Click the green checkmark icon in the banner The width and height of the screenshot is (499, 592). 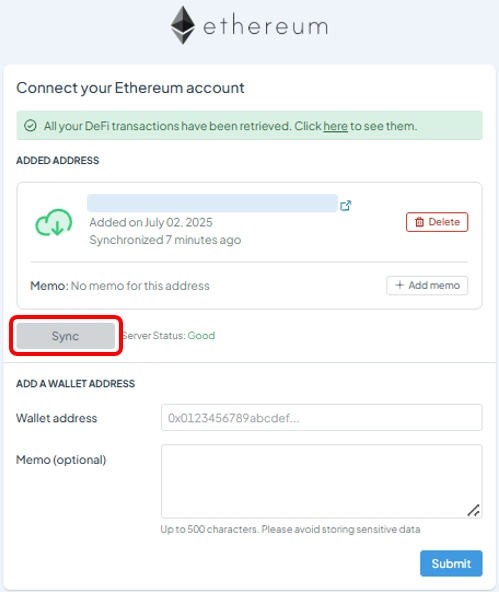[x=30, y=125]
